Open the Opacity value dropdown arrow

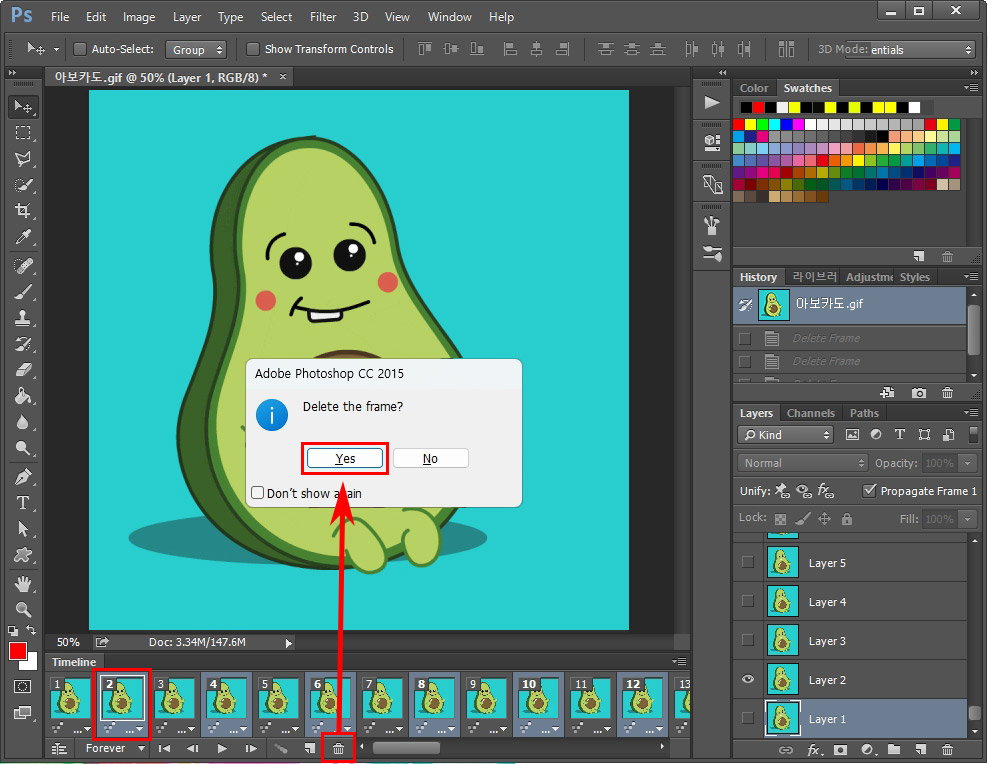968,463
